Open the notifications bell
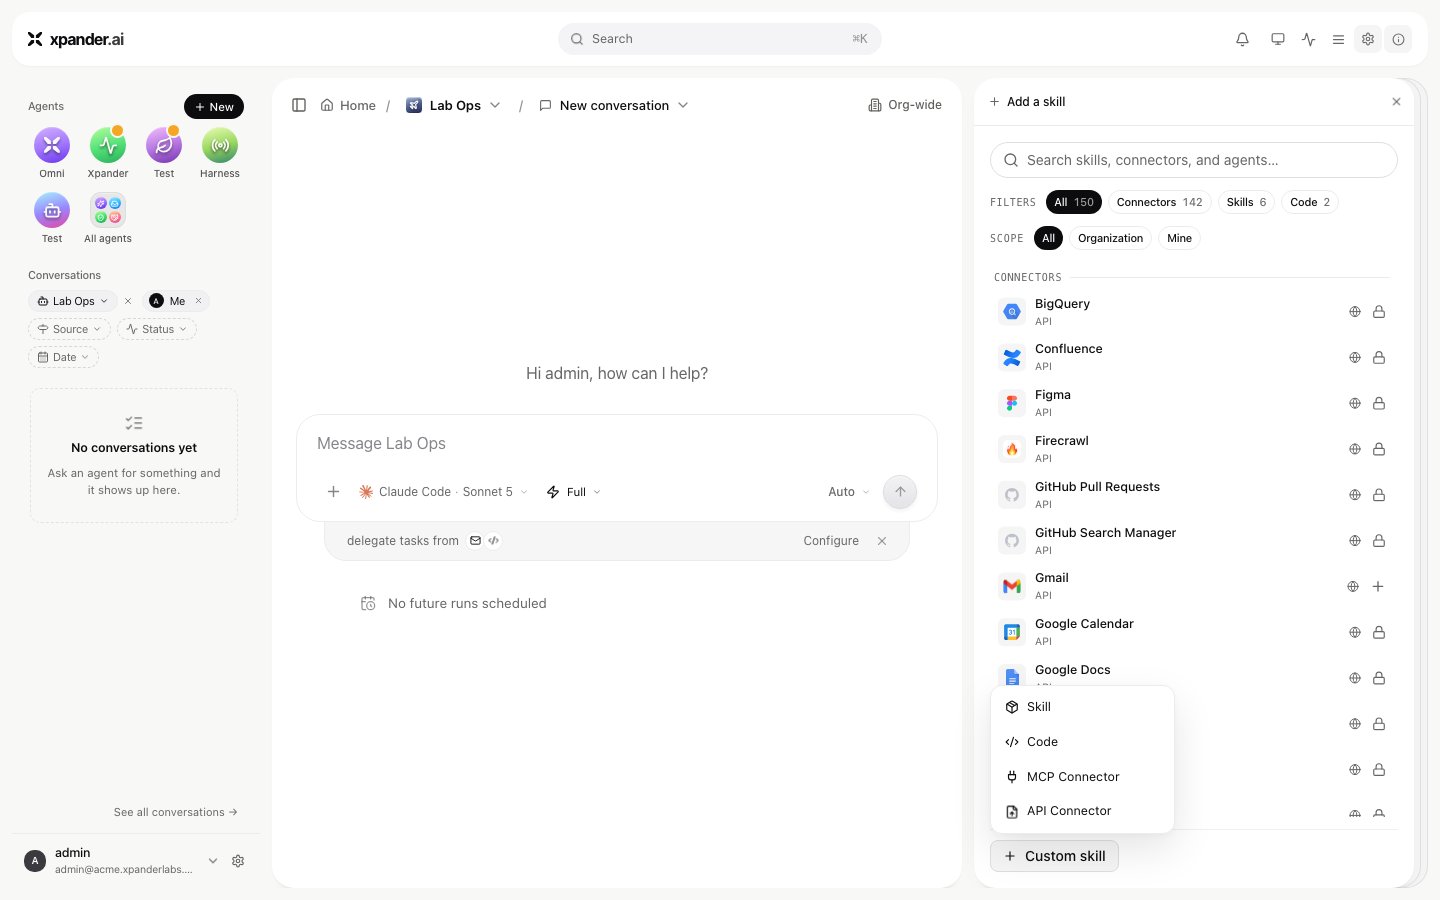Screen dimensions: 1440x900 point(1242,39)
